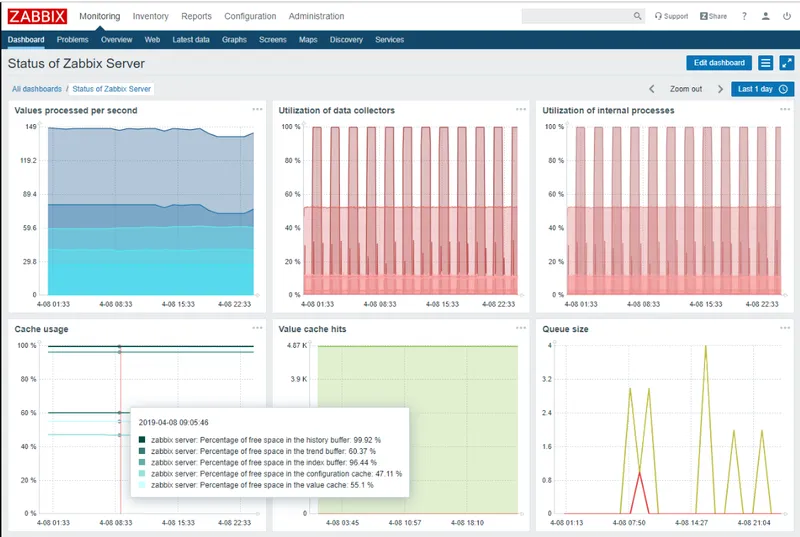Click the Value cache hits widget title
800x537 pixels.
[312, 329]
